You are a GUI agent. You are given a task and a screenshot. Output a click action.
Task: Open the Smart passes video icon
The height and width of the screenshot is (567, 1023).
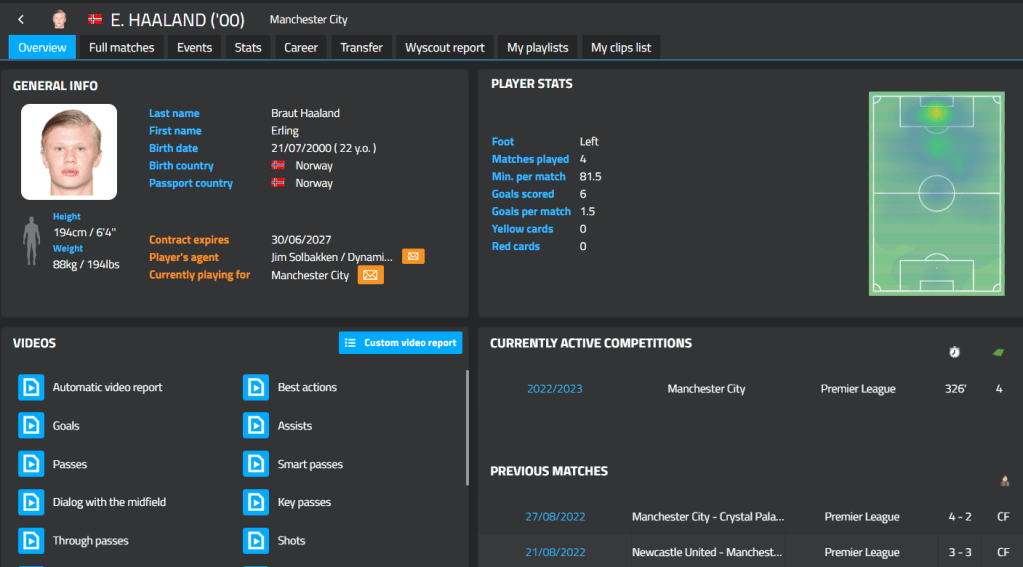point(256,464)
